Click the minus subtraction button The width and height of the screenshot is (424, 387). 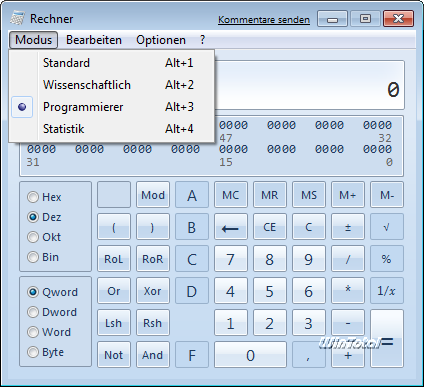tap(348, 323)
